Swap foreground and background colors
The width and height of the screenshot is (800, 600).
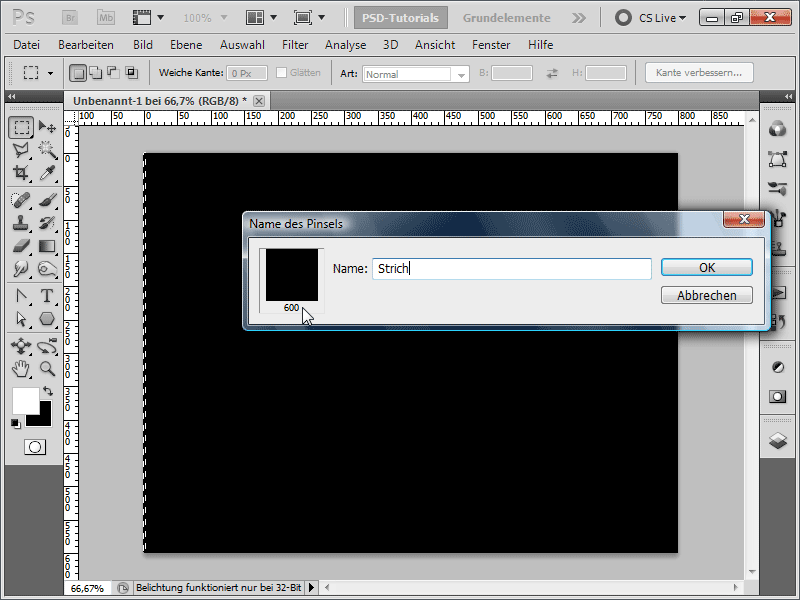[48, 391]
